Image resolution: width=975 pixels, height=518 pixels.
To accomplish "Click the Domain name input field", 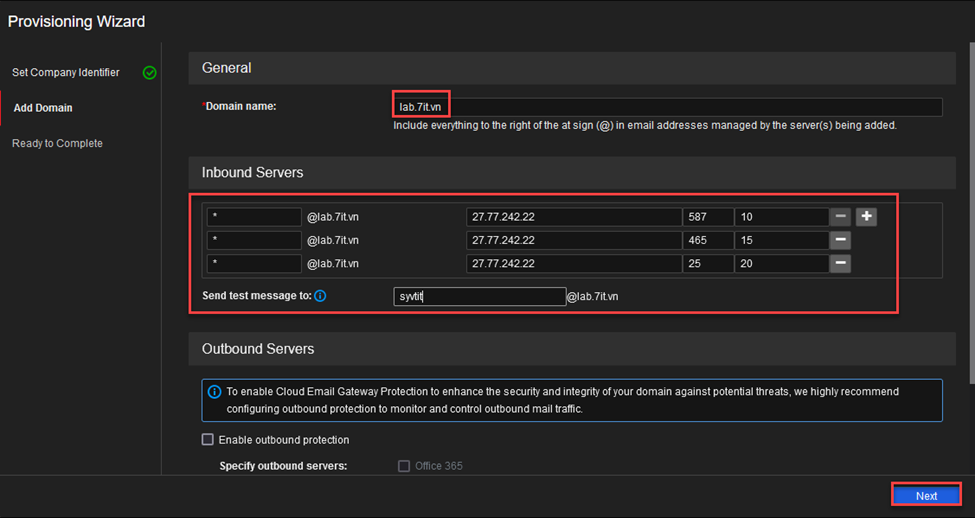I will click(668, 107).
